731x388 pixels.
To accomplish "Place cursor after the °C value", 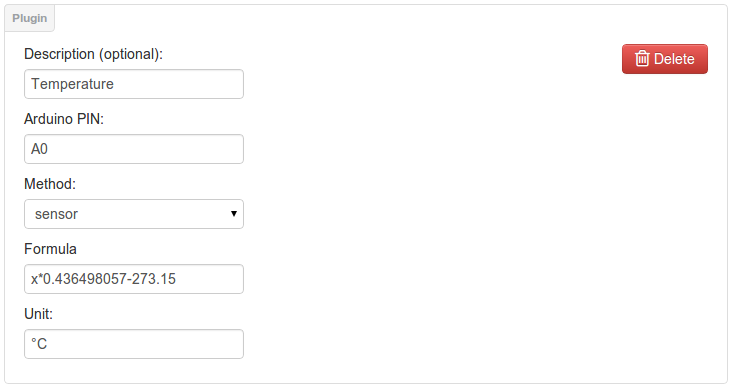I will click(x=48, y=344).
